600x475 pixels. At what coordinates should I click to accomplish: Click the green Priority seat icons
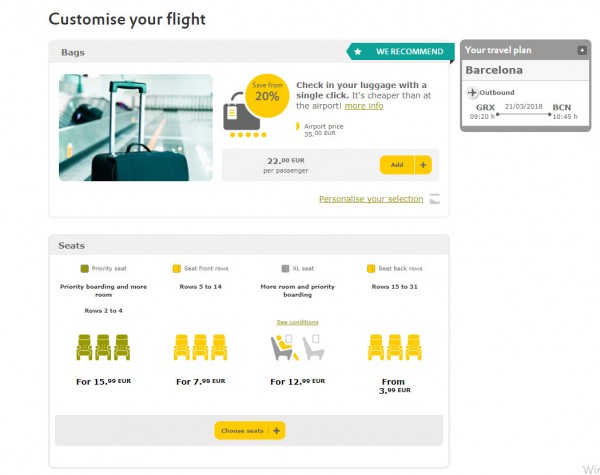click(103, 347)
